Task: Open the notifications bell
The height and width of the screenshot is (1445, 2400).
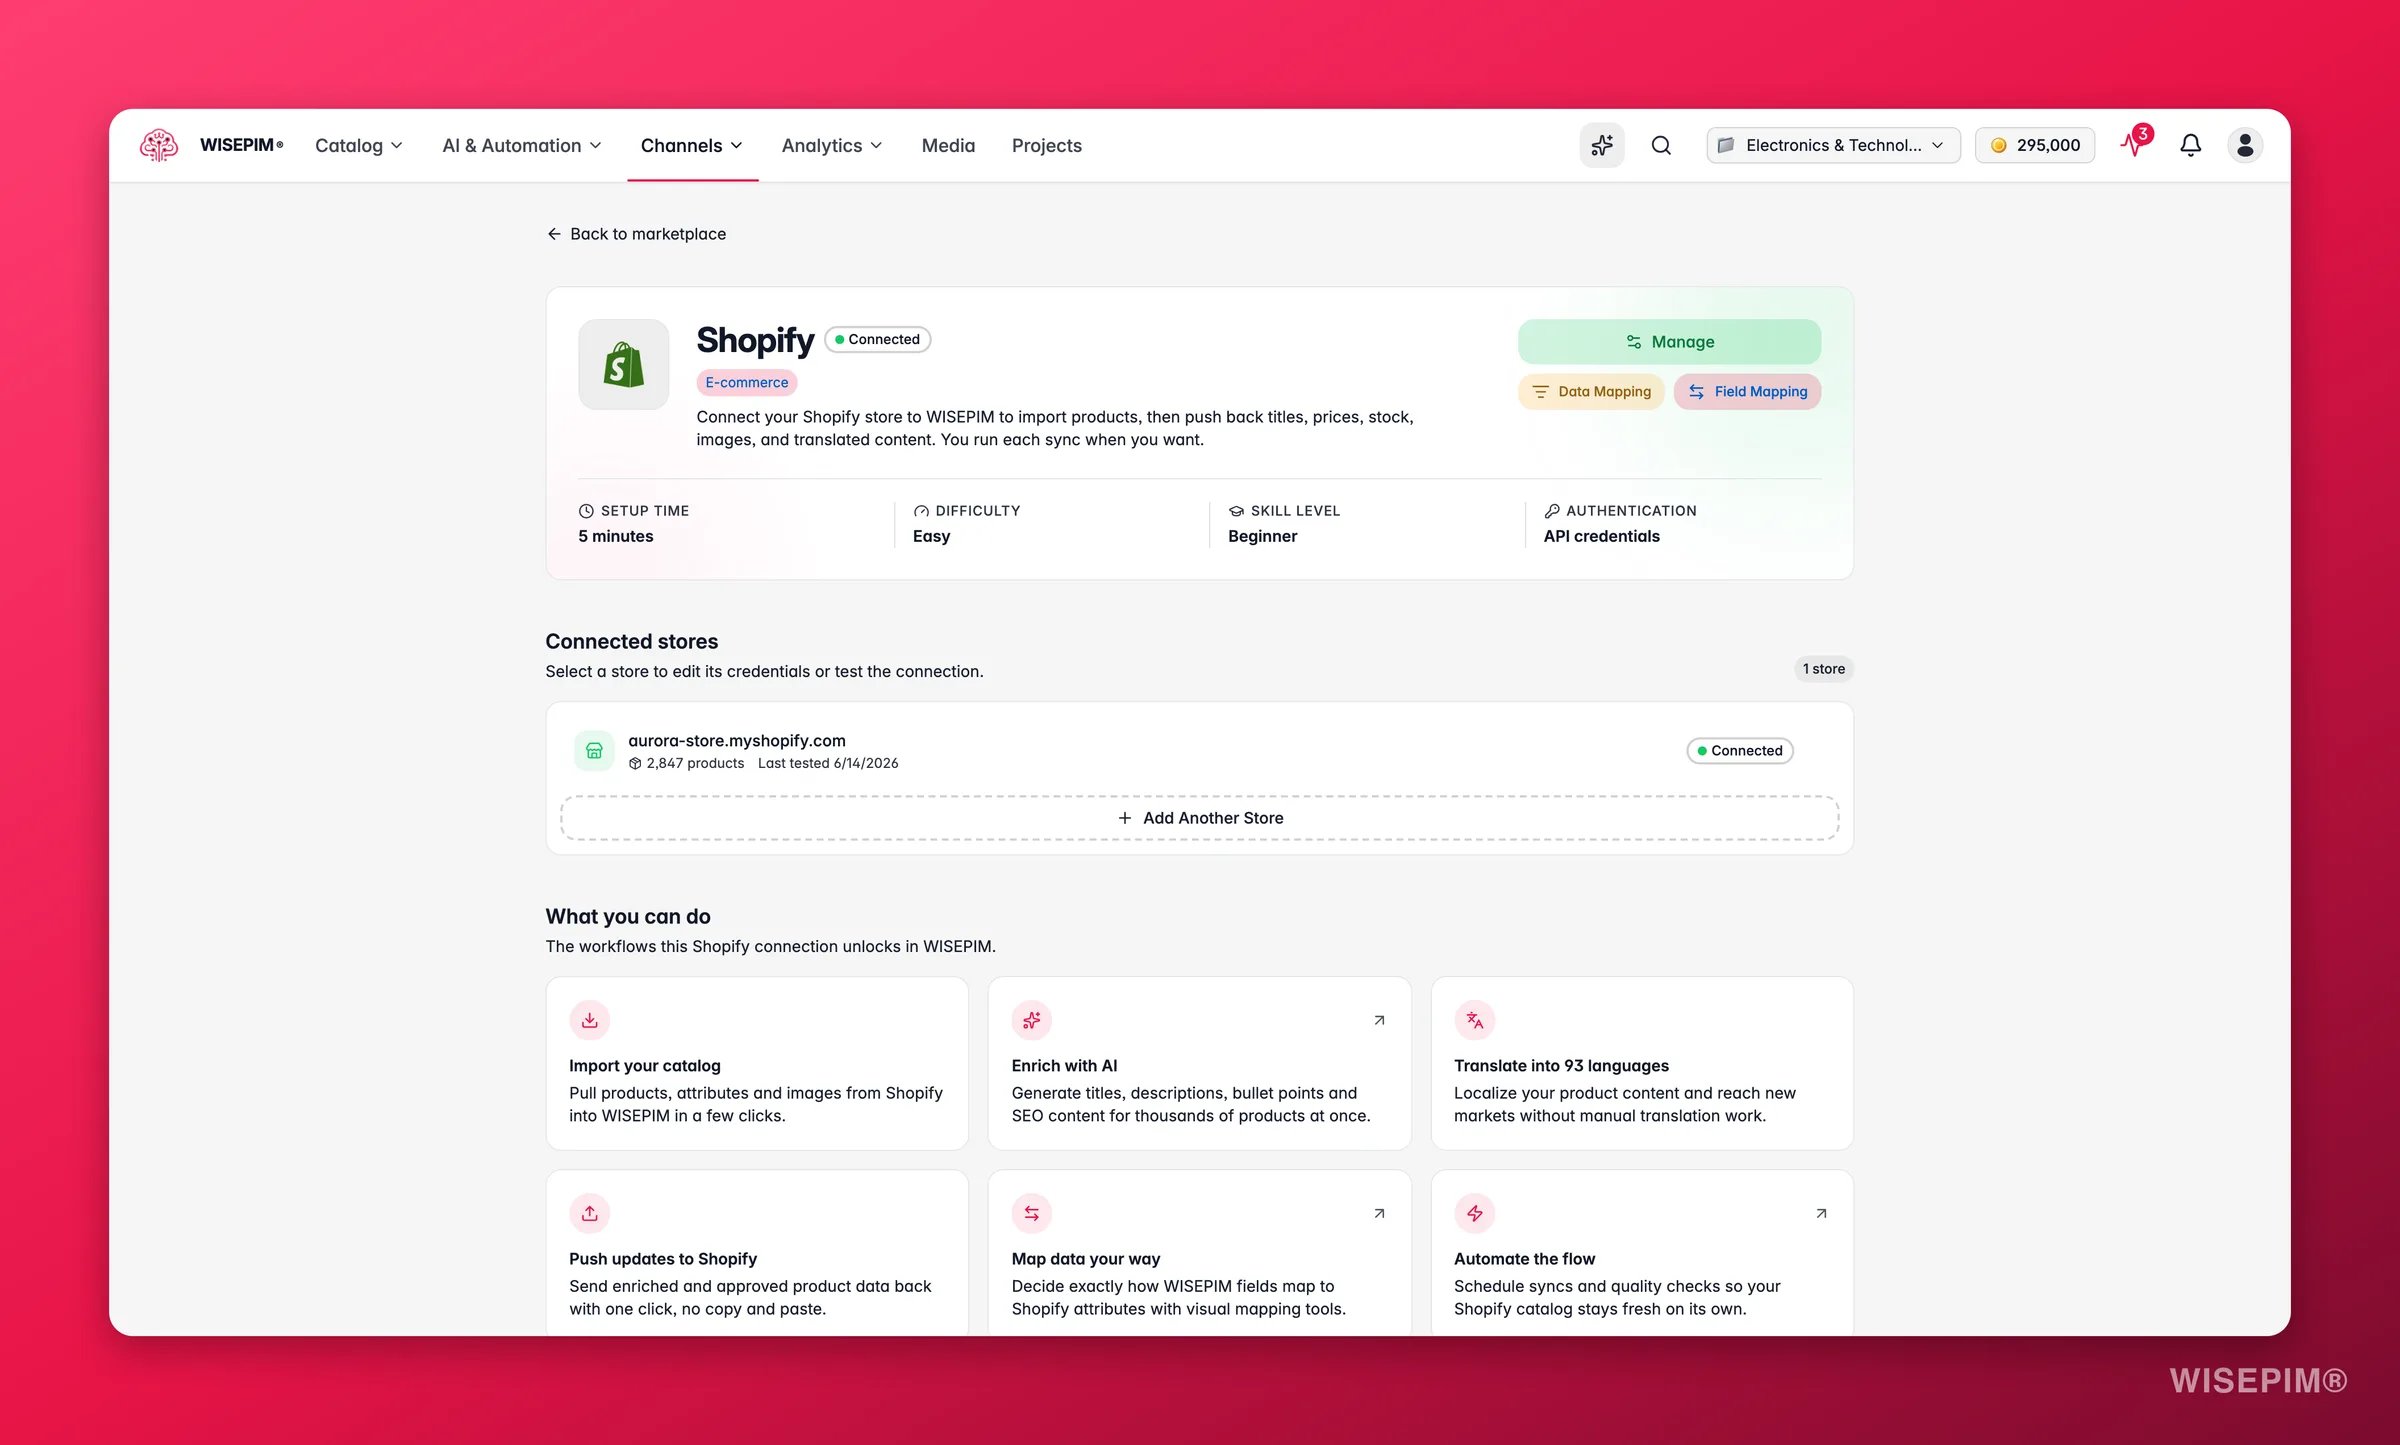Action: (x=2190, y=145)
